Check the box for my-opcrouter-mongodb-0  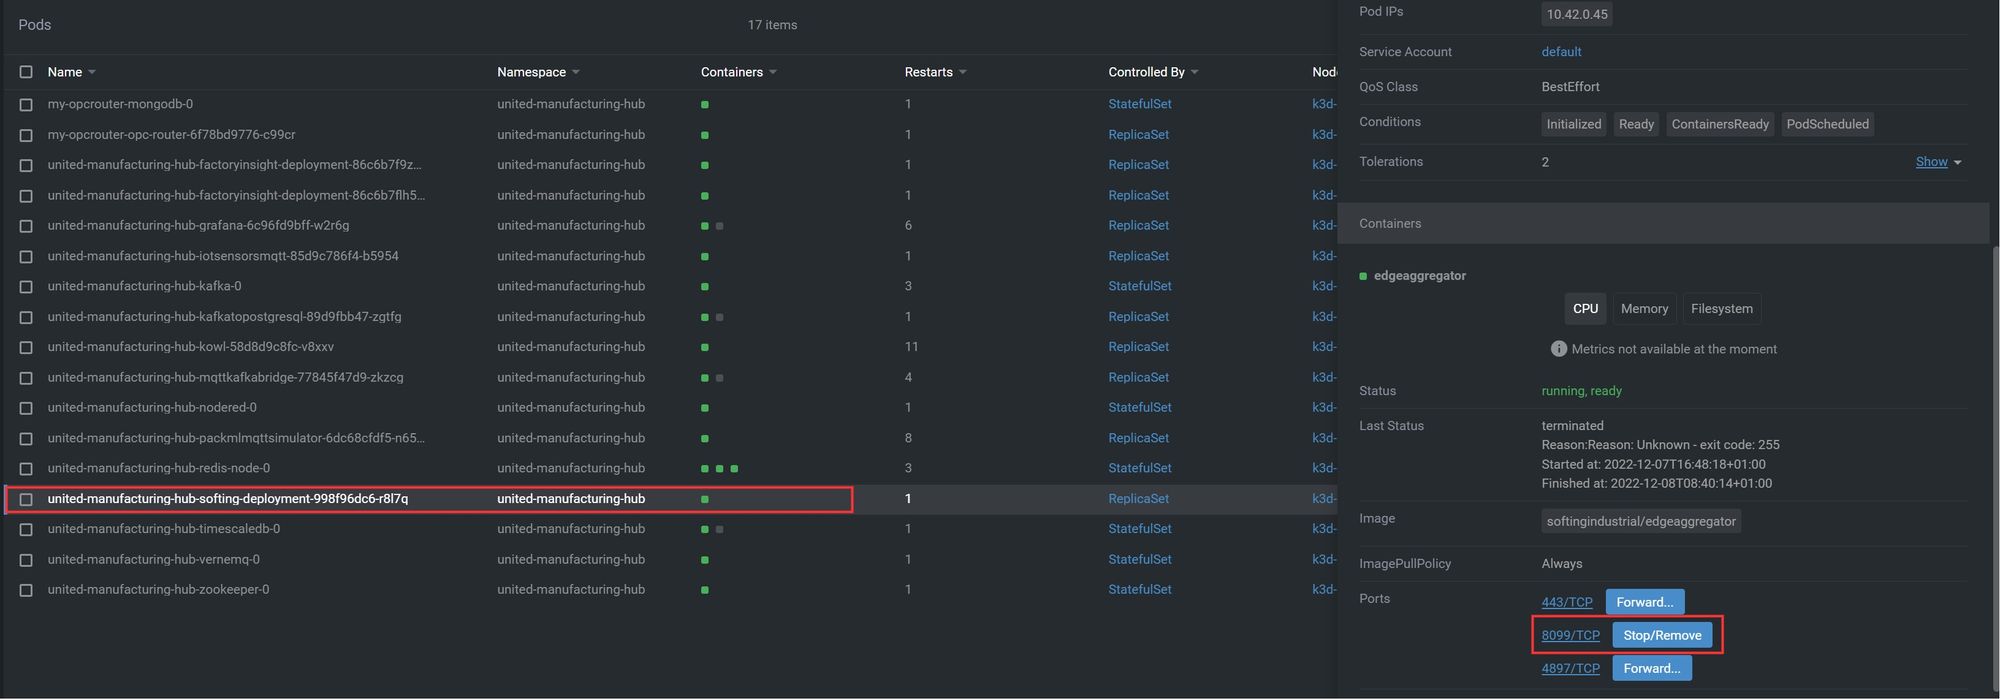tap(26, 105)
